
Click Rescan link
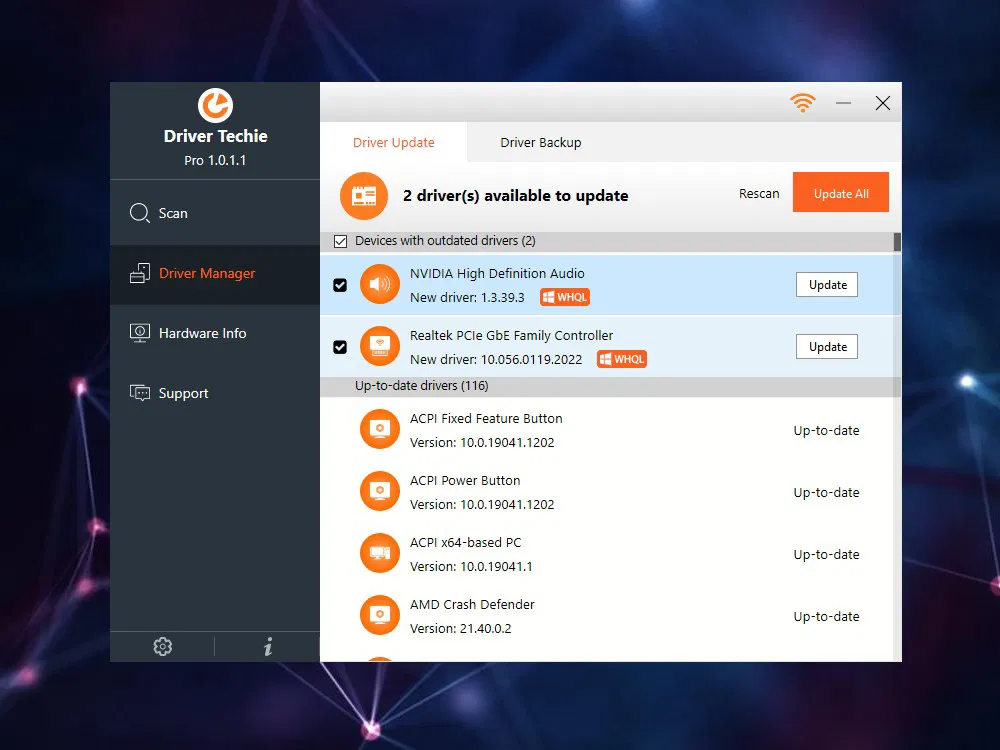coord(759,193)
